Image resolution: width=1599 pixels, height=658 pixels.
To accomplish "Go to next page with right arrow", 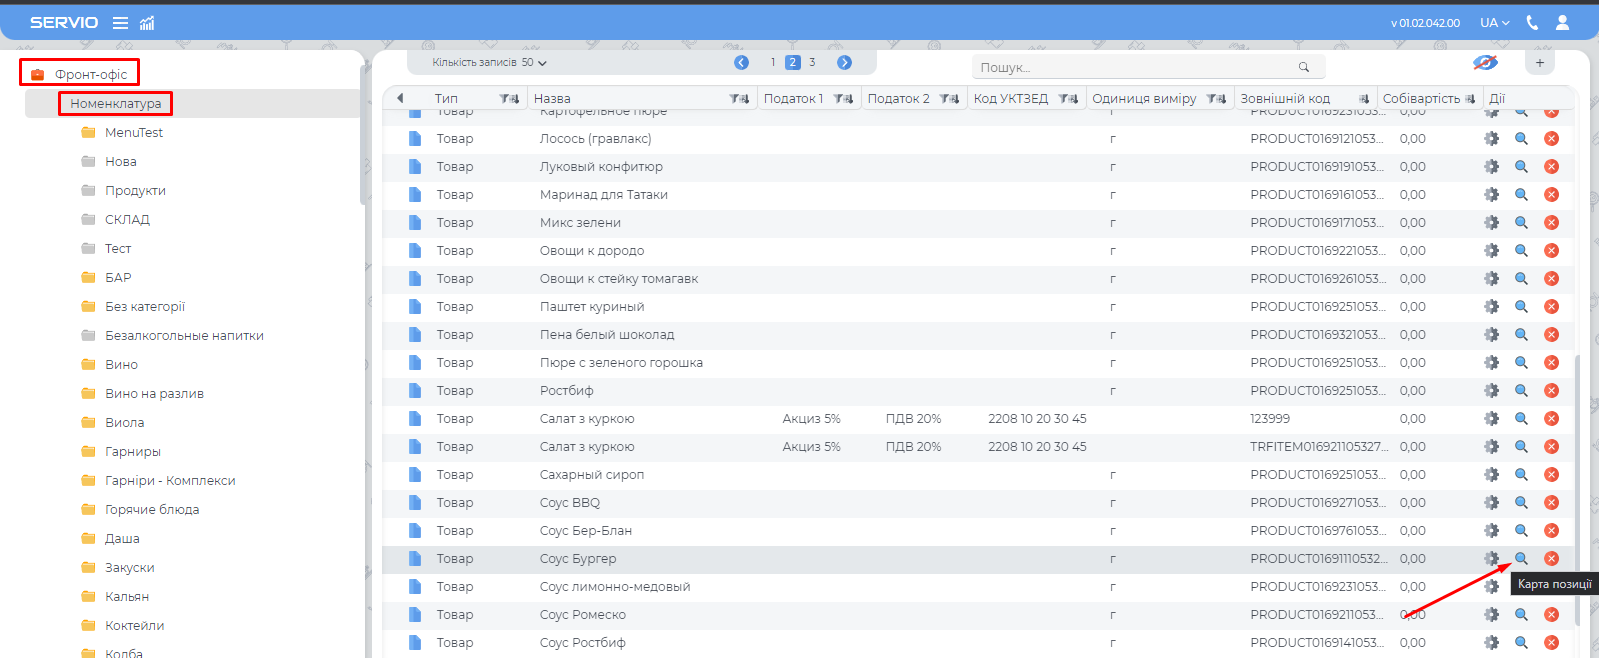I will click(844, 63).
